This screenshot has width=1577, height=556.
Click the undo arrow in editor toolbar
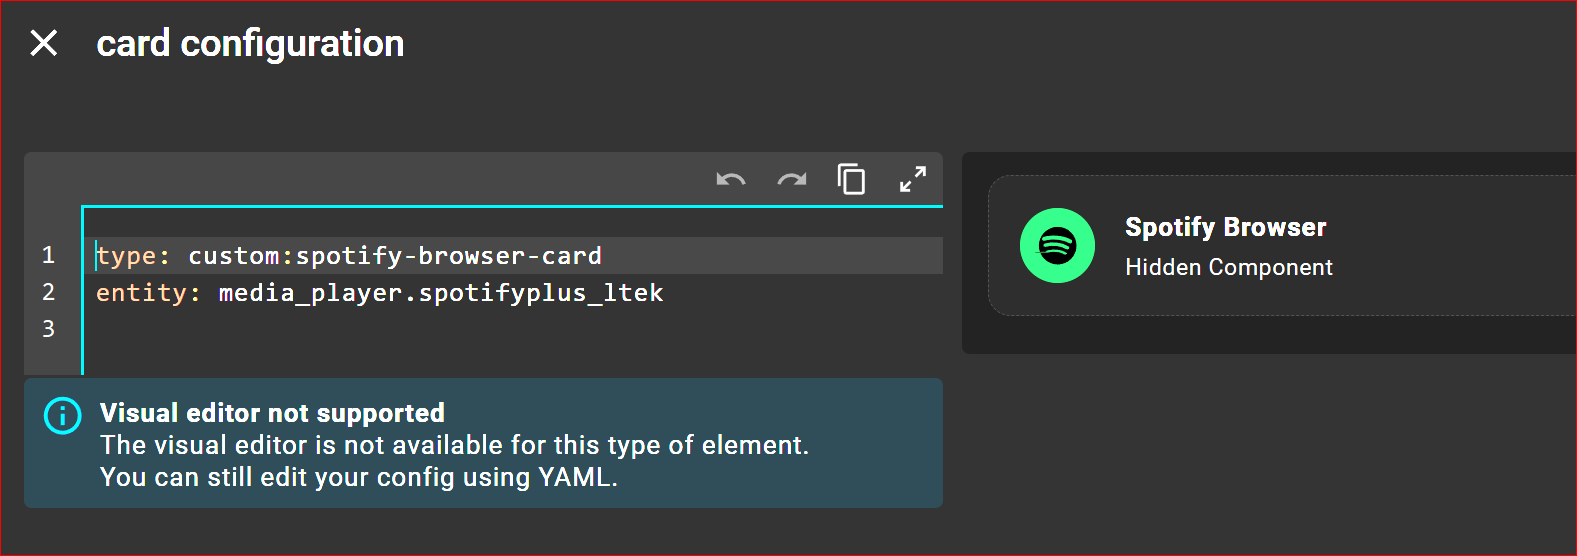(731, 180)
